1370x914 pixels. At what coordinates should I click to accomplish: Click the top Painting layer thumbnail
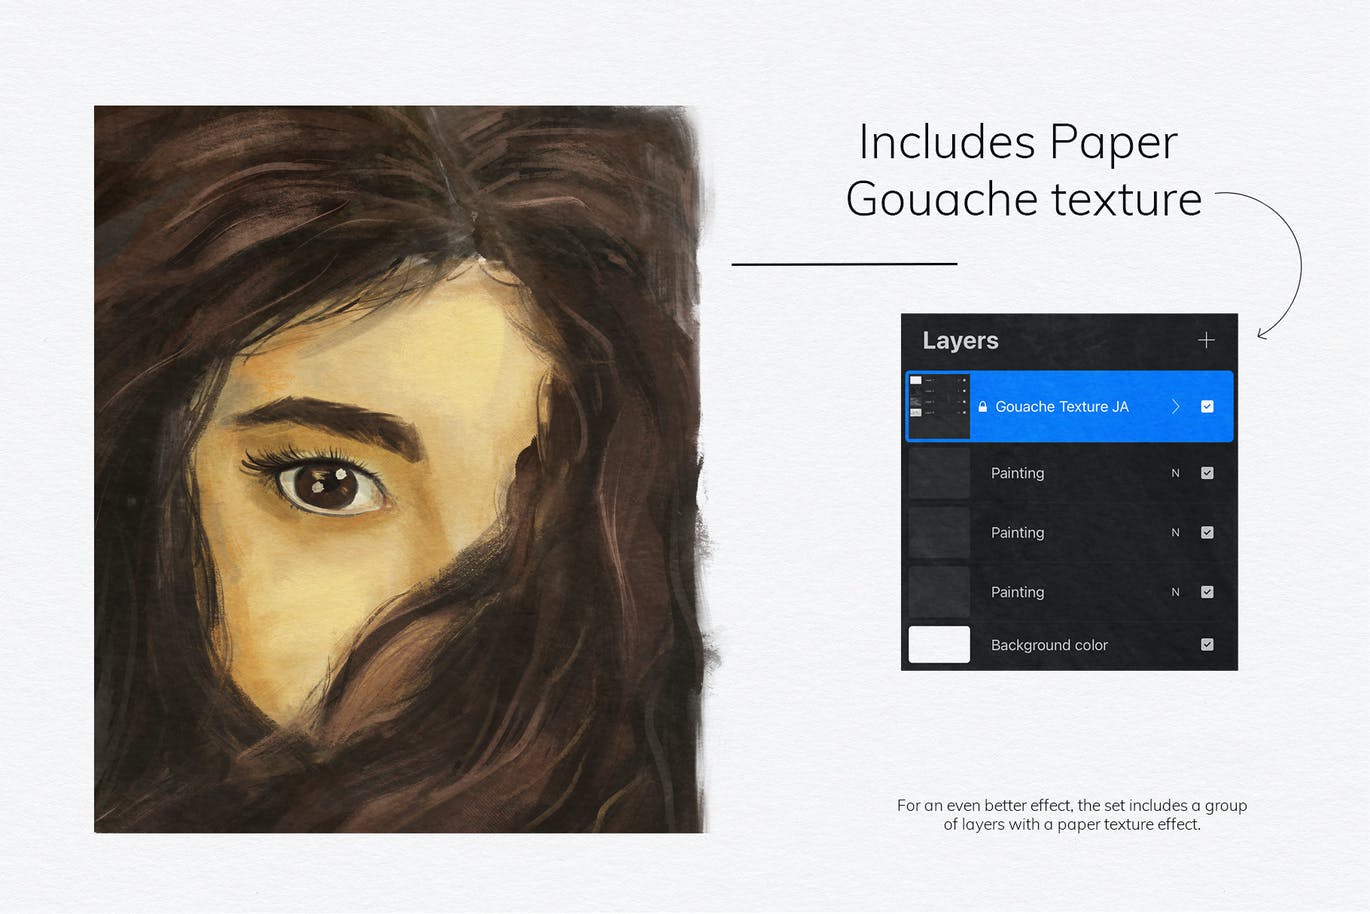(x=938, y=472)
